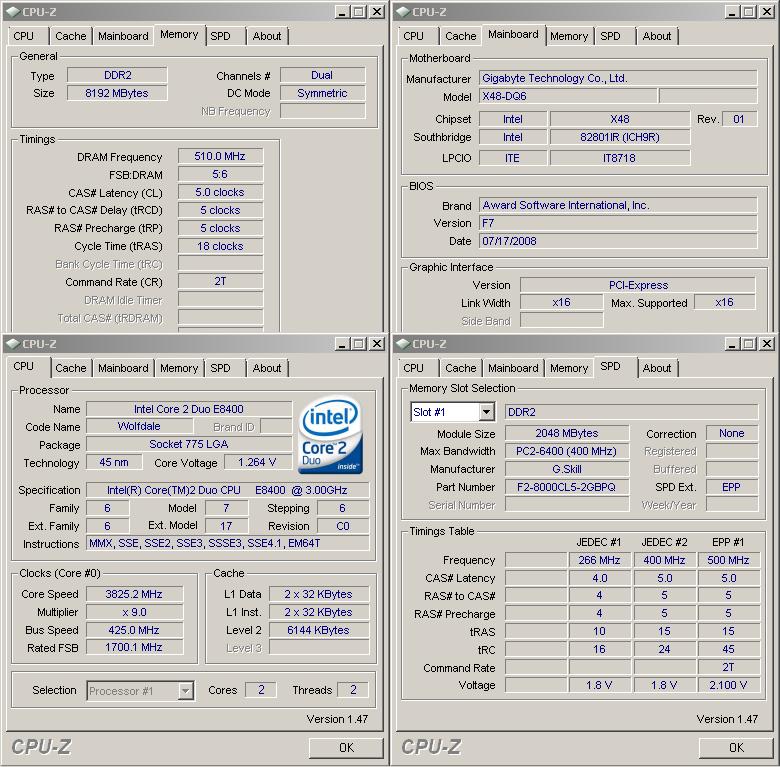This screenshot has width=780, height=767.
Task: Click the CPU-Z title icon of SPD window
Action: (x=403, y=344)
